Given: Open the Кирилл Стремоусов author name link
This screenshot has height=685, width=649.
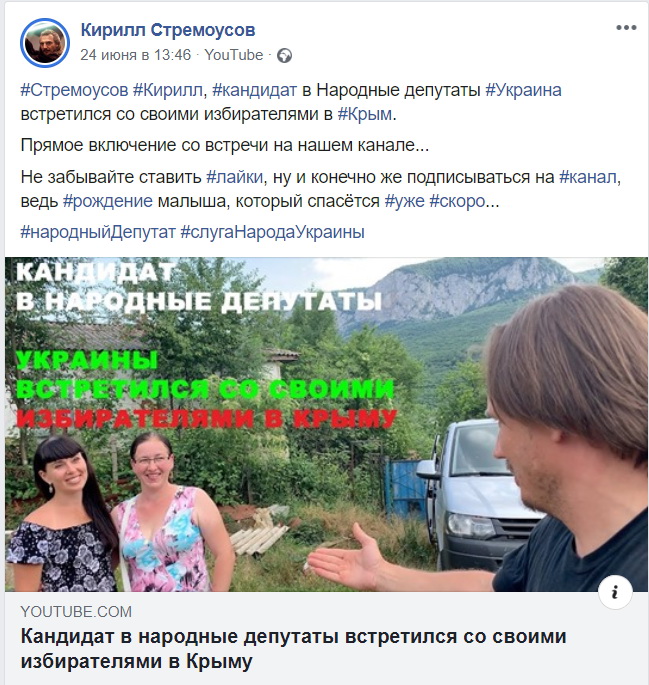Looking at the screenshot, I should [x=168, y=30].
